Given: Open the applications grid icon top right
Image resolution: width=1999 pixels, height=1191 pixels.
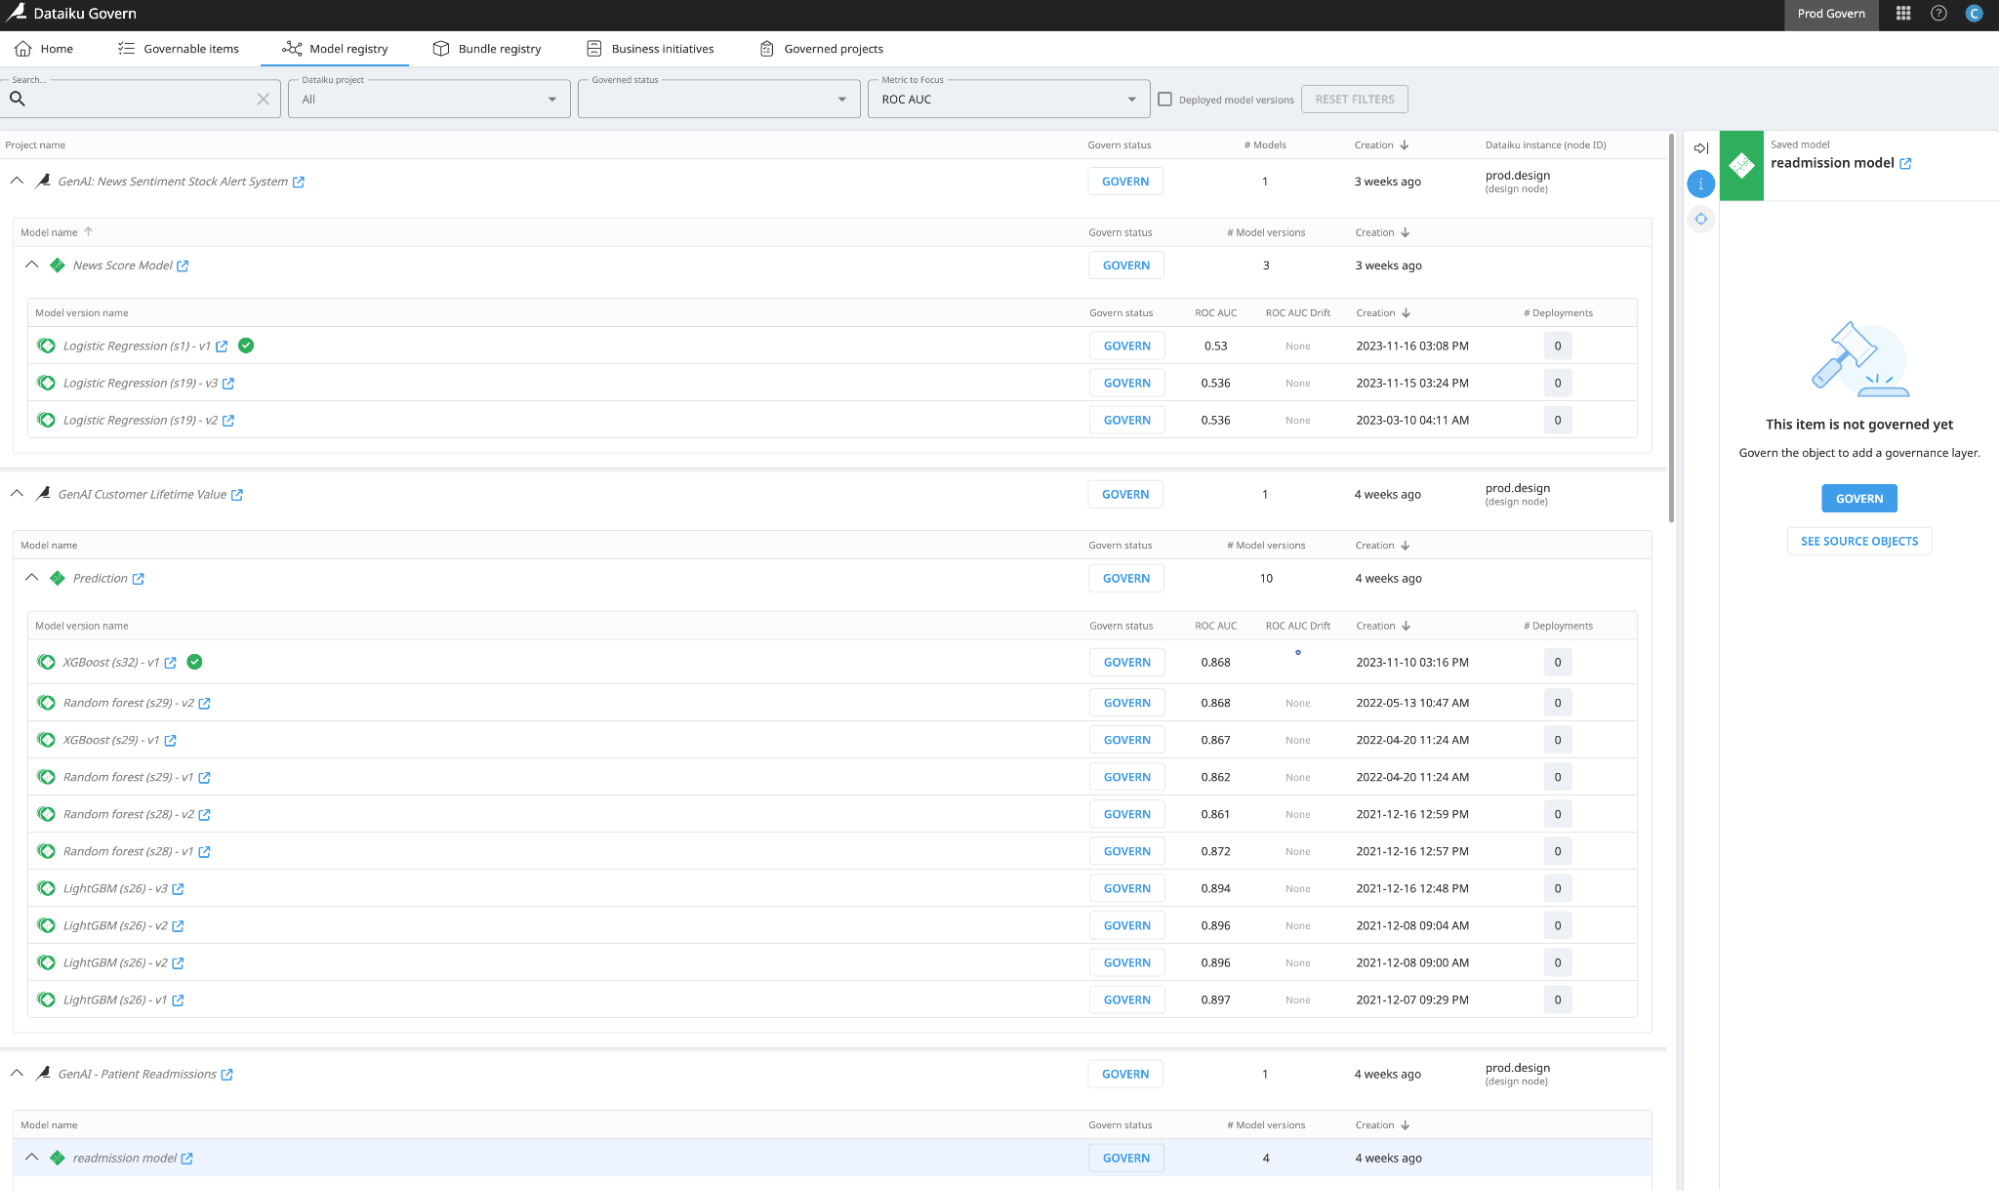Looking at the screenshot, I should coord(1903,14).
